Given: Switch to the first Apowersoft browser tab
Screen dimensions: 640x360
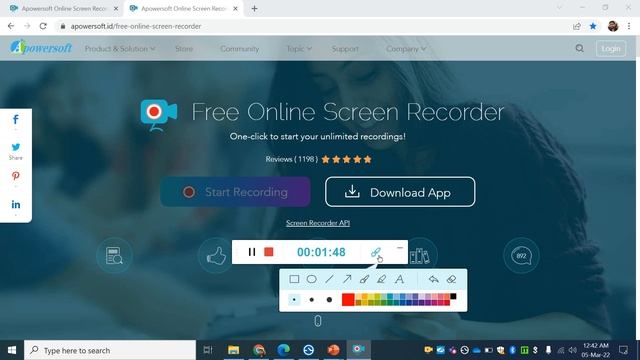Looking at the screenshot, I should tap(63, 8).
